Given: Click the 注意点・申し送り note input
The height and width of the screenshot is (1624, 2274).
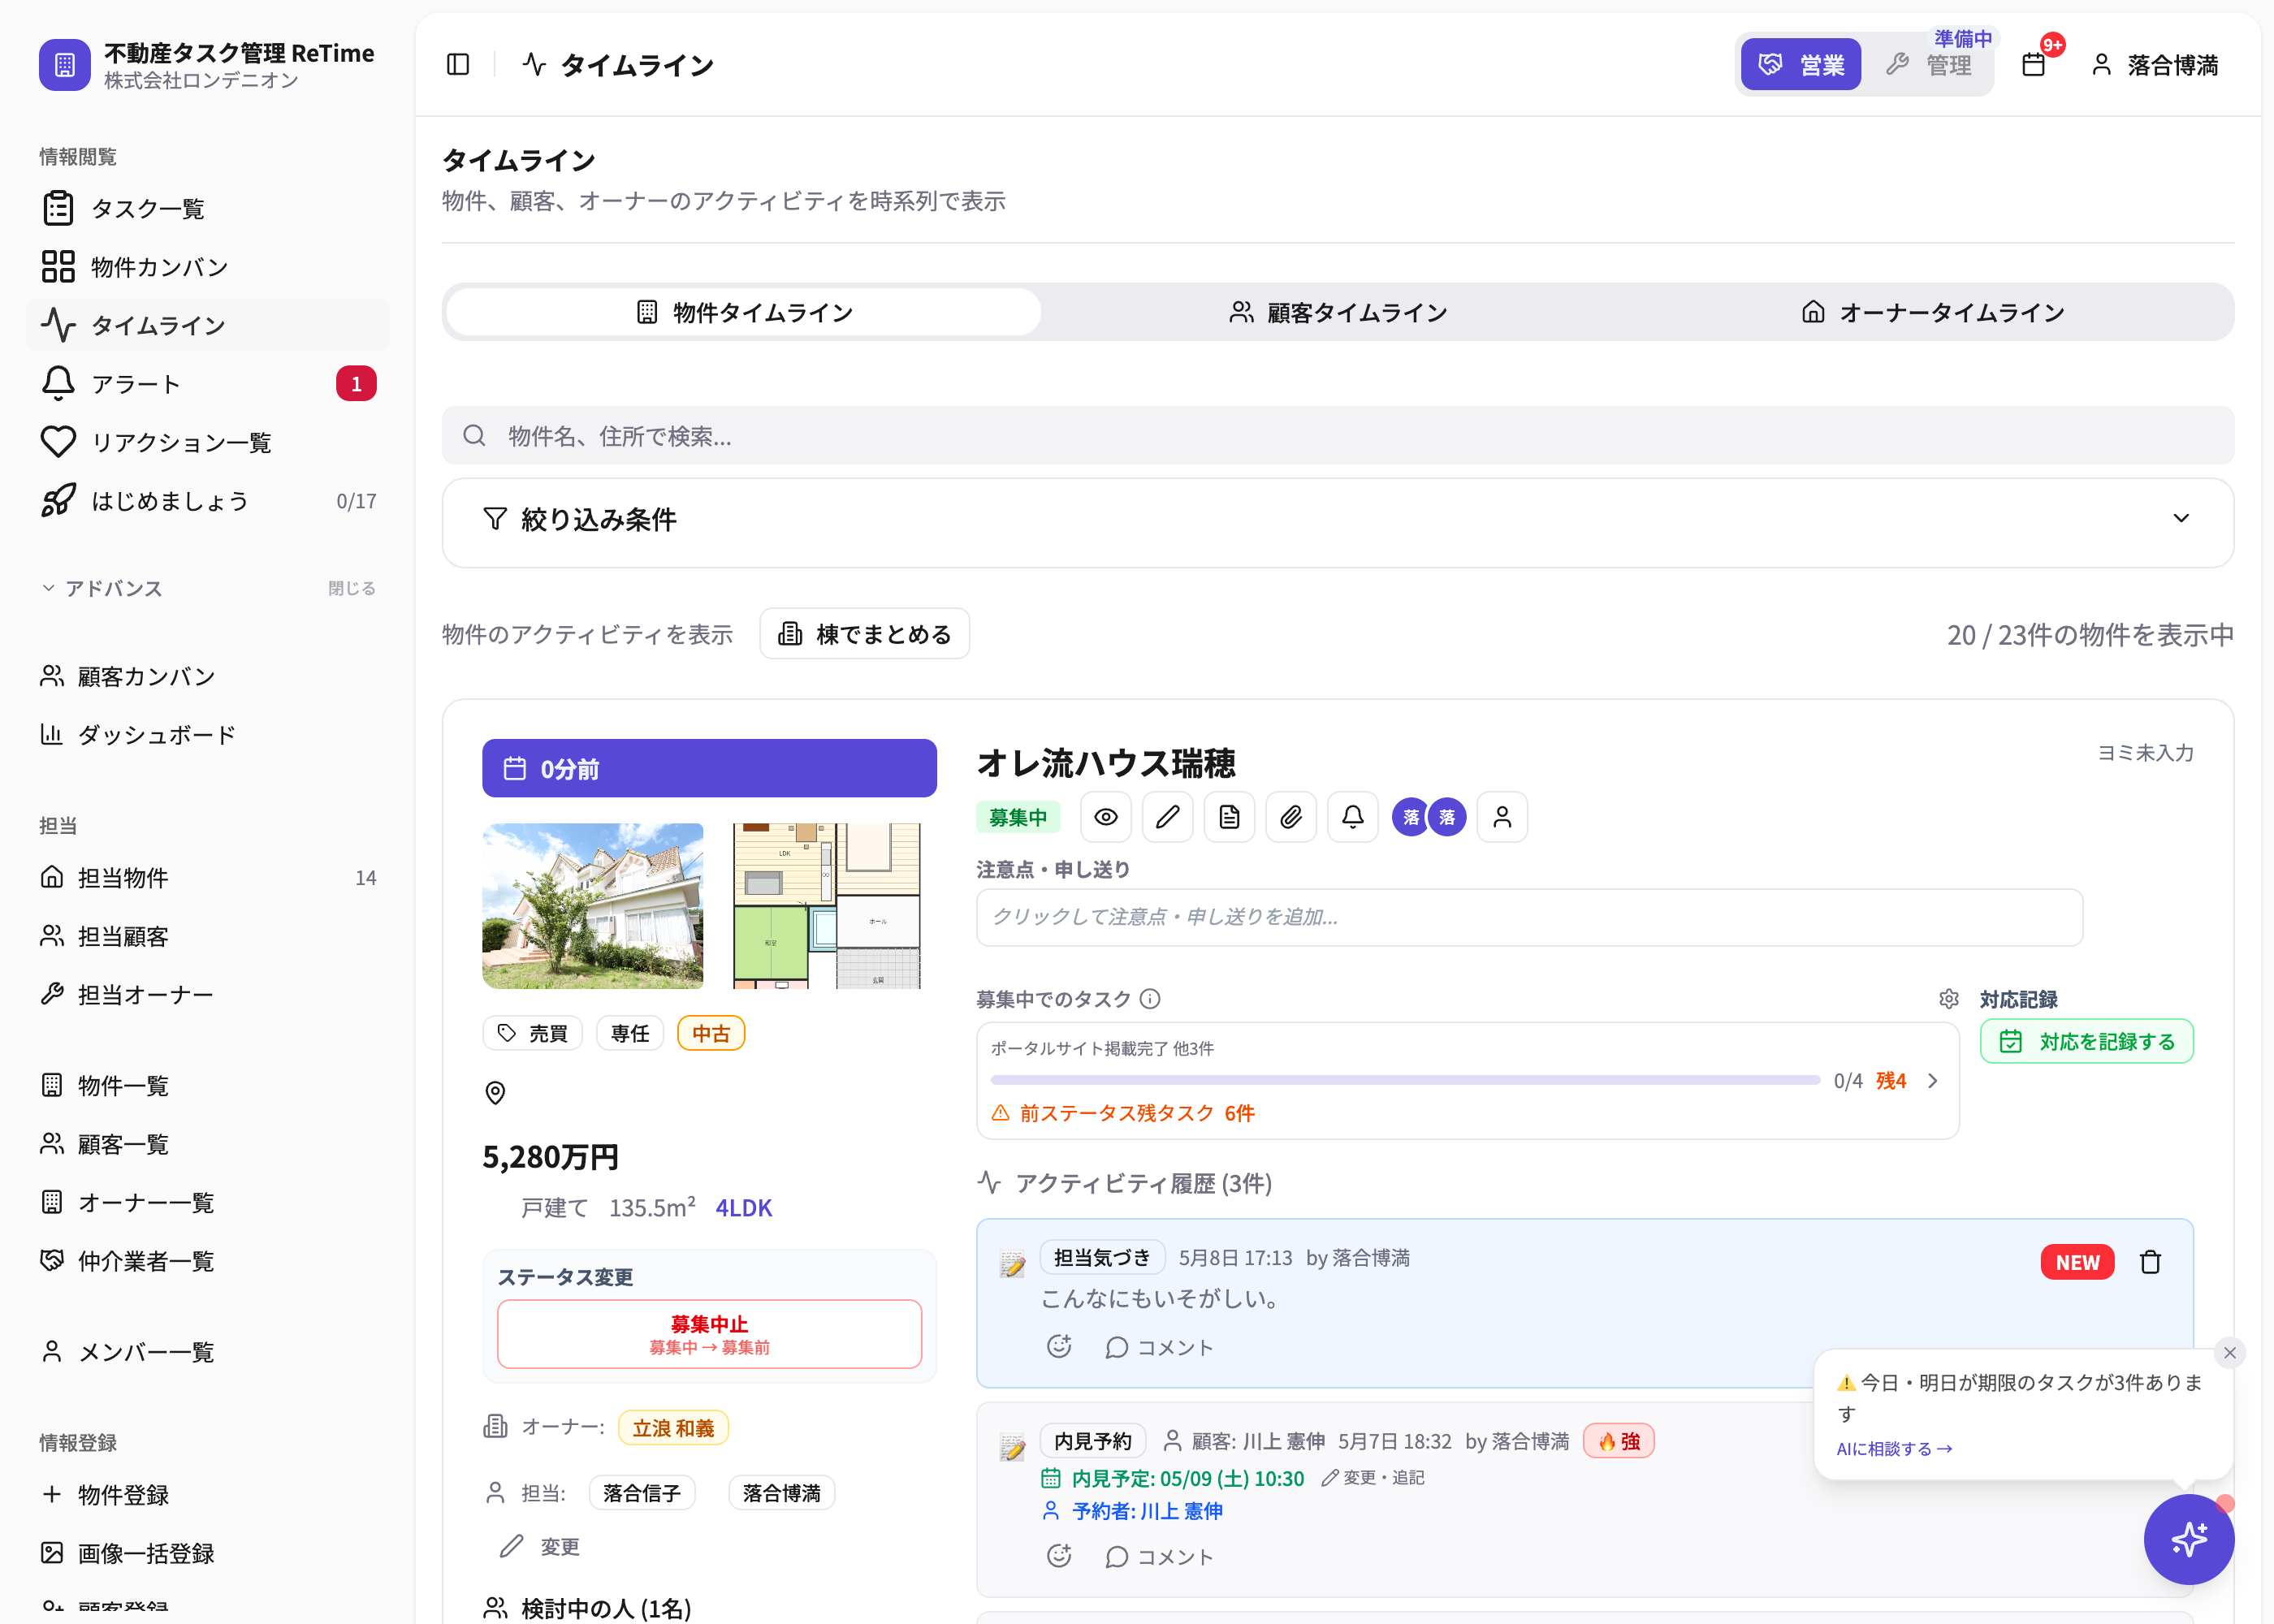Looking at the screenshot, I should tap(1529, 917).
